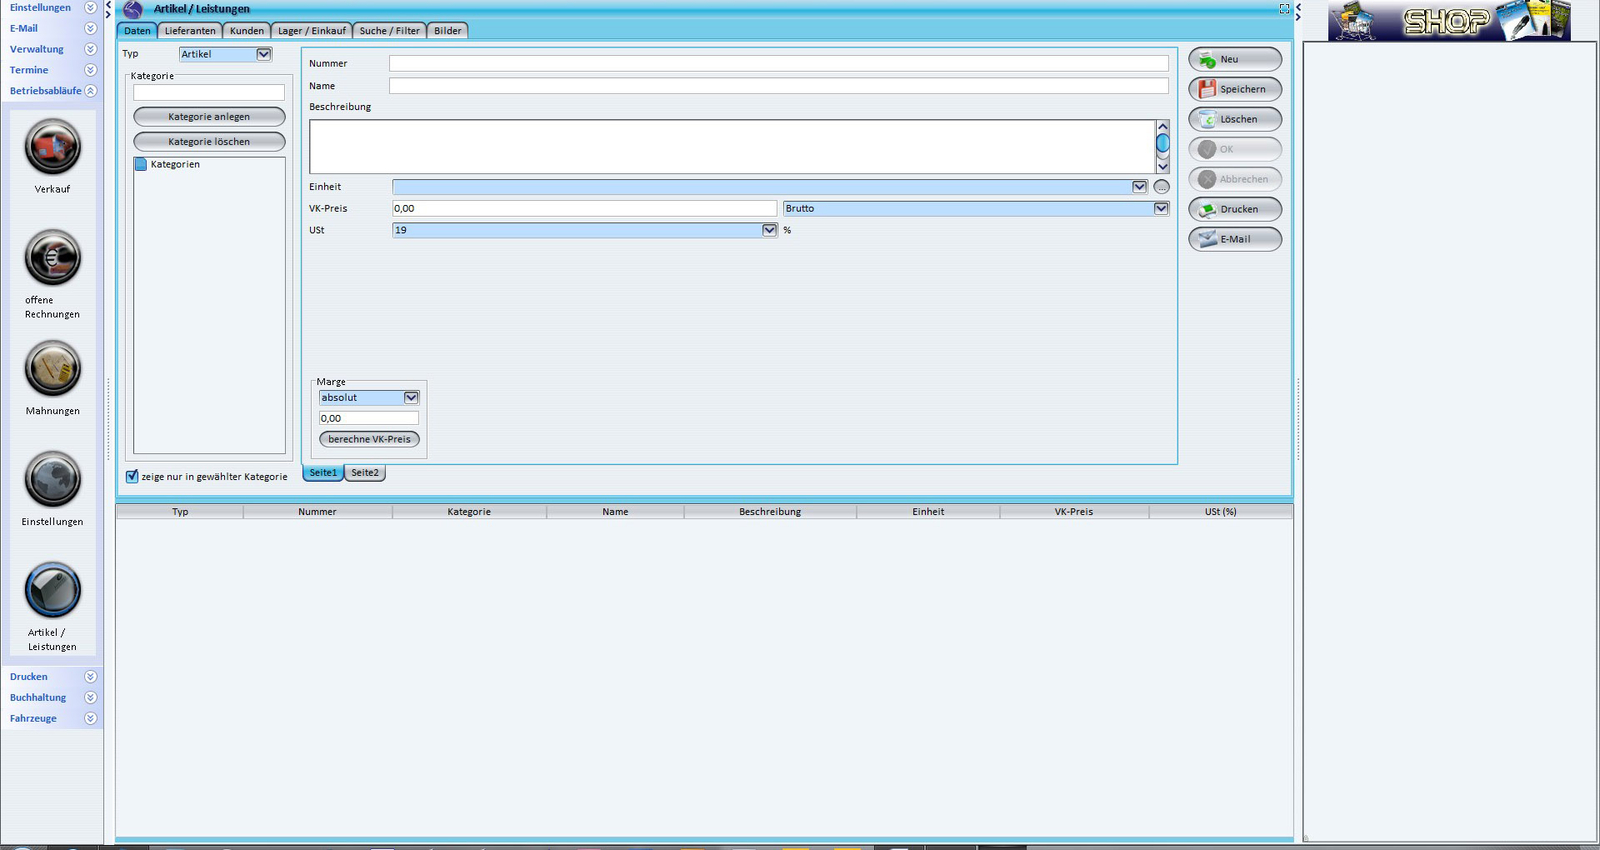Click the Beschreibung scrollbar thumb
The height and width of the screenshot is (850, 1600).
[1162, 143]
